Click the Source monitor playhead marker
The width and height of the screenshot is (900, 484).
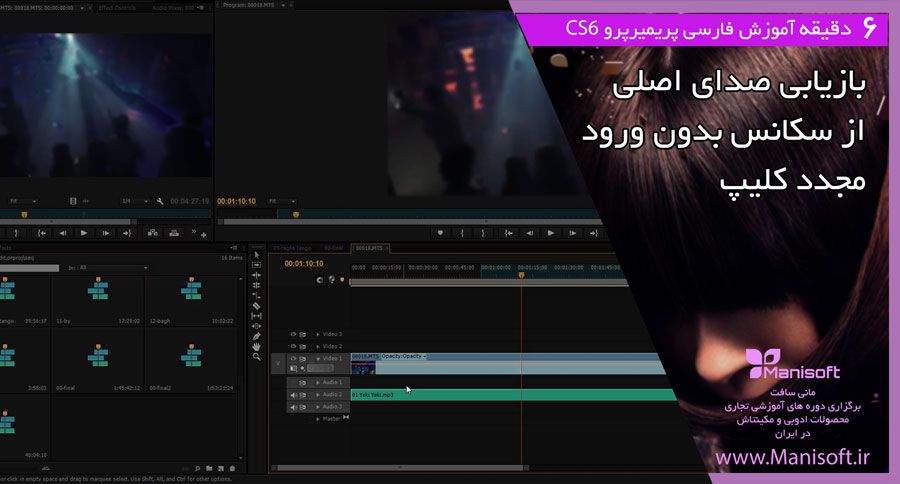[x=24, y=214]
